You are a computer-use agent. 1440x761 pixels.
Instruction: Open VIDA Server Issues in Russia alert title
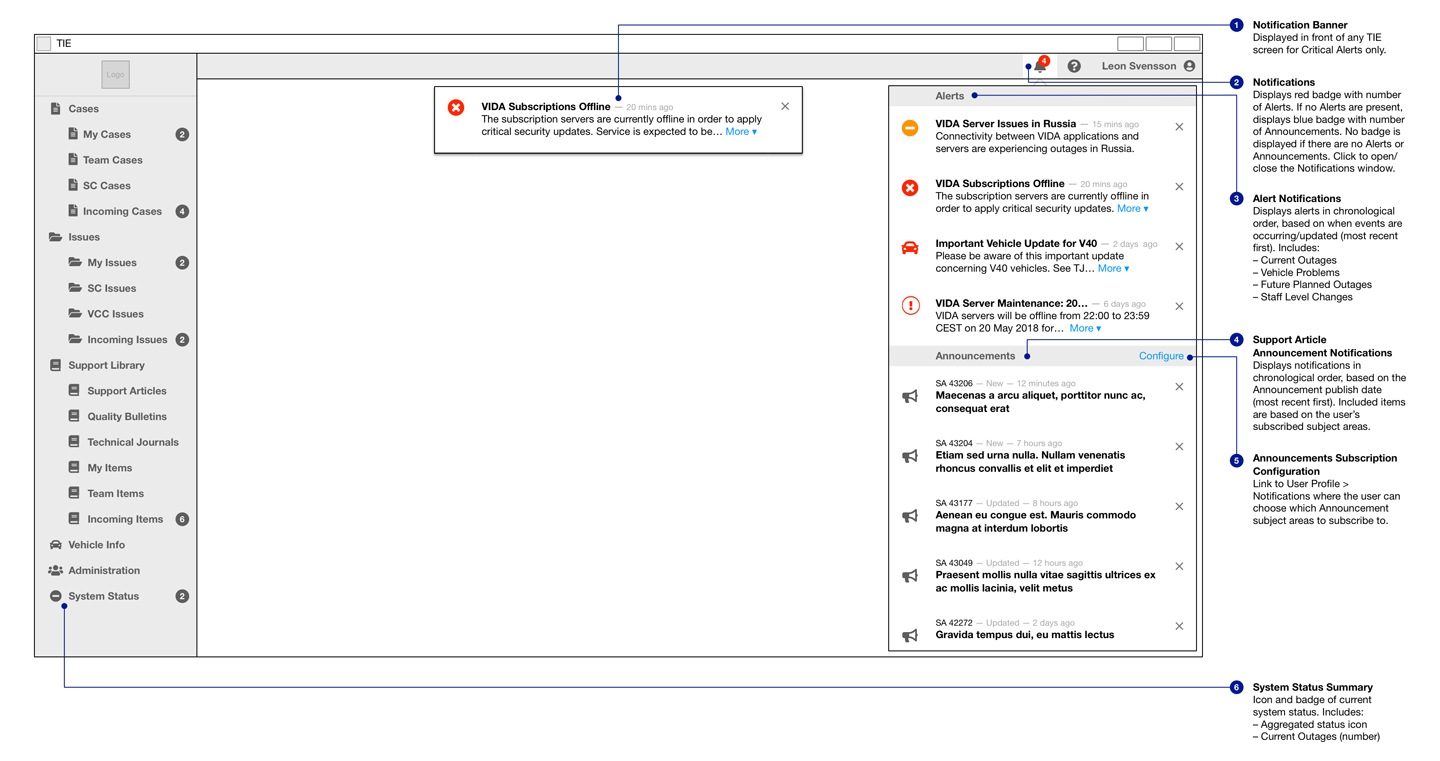[x=1006, y=124]
